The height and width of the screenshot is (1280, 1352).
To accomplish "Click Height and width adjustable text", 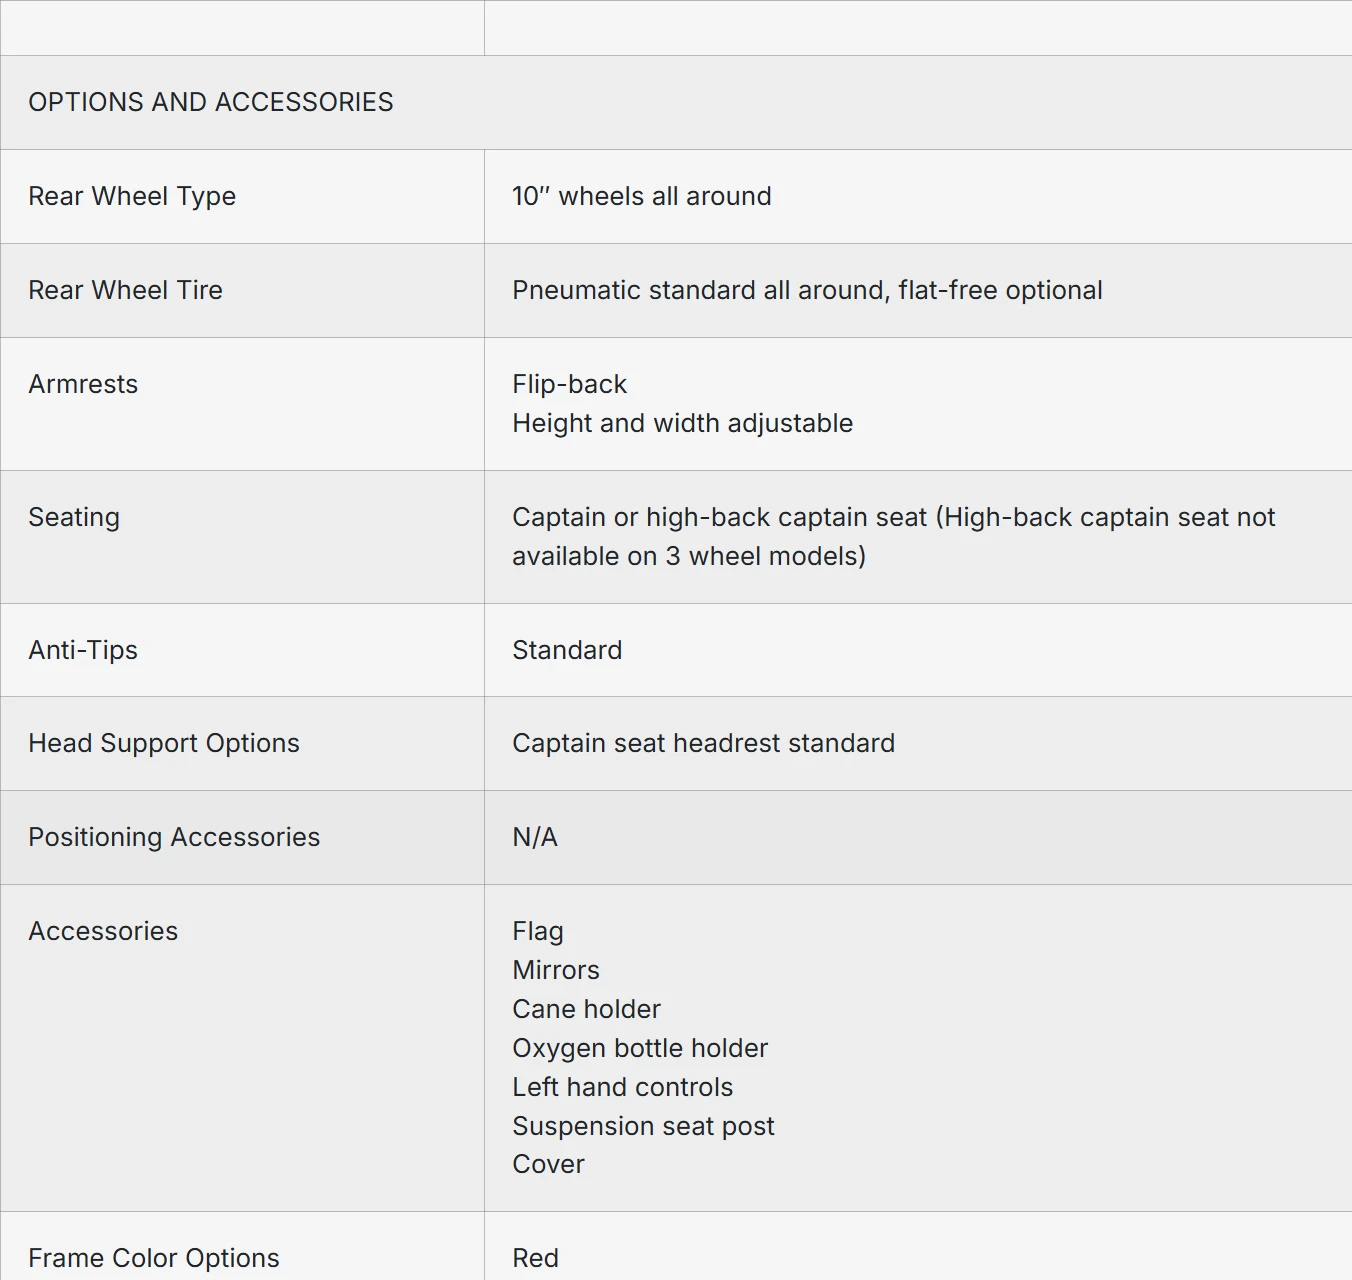I will tap(683, 423).
